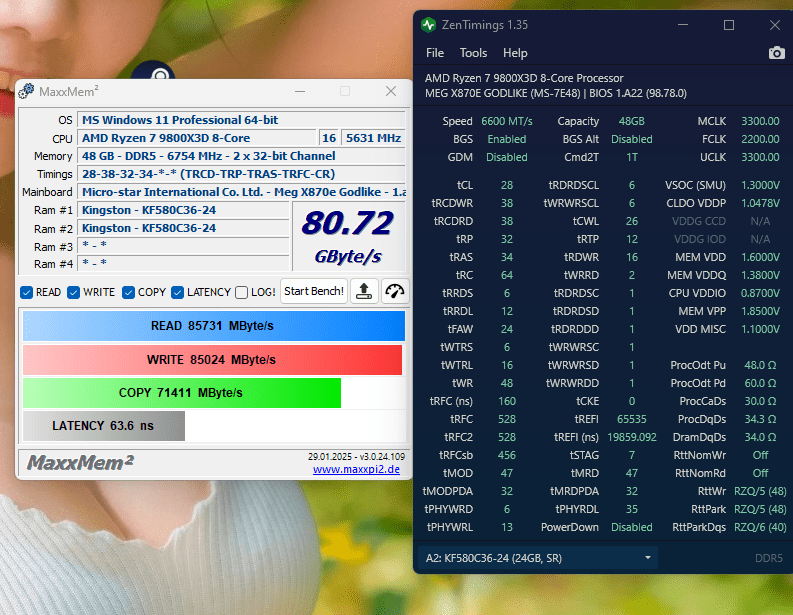Click the Ram #2 Kingston field

[x=183, y=228]
